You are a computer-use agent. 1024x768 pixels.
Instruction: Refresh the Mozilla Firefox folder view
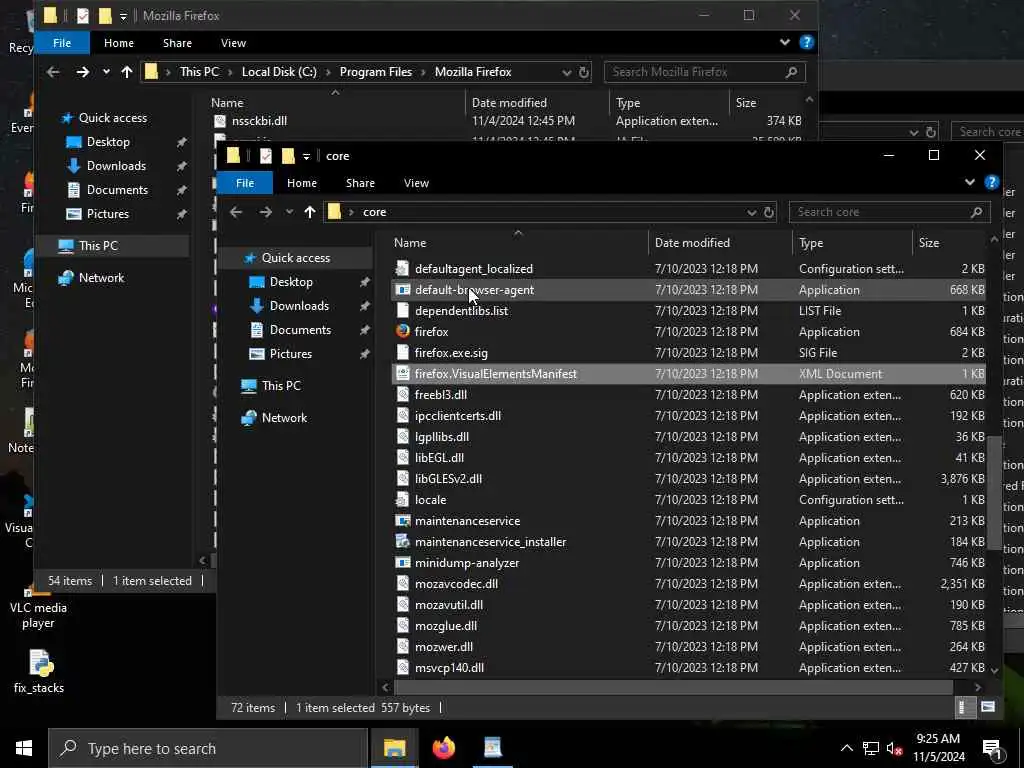coord(584,72)
